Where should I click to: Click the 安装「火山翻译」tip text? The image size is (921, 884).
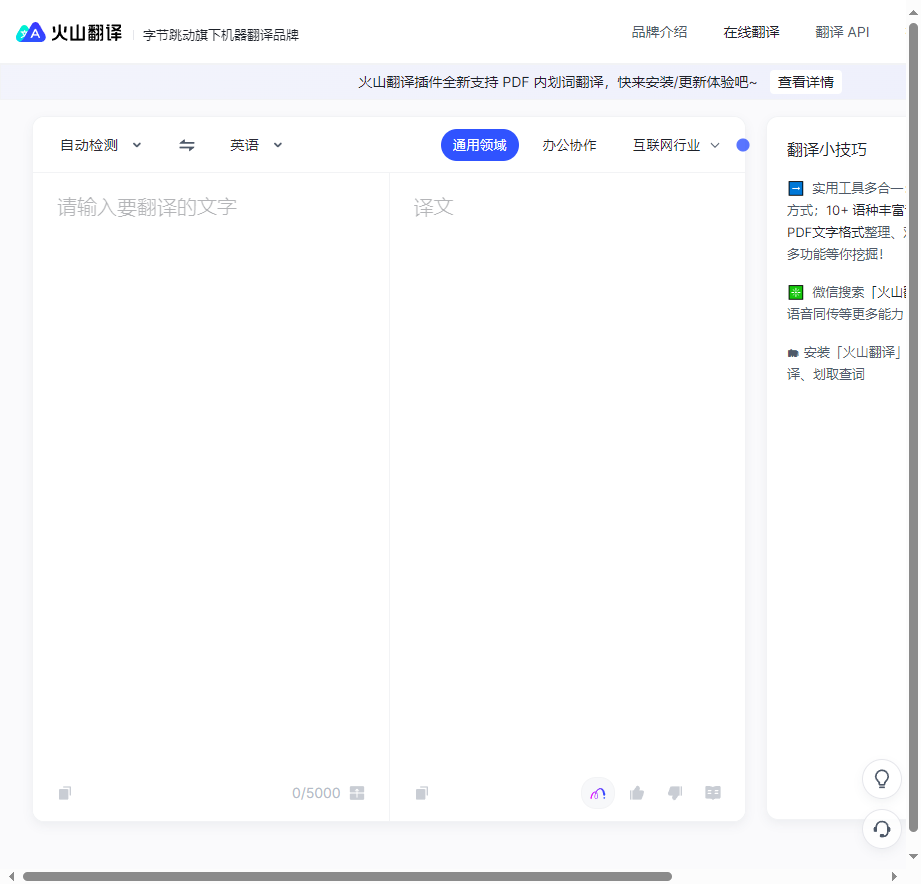tap(853, 352)
